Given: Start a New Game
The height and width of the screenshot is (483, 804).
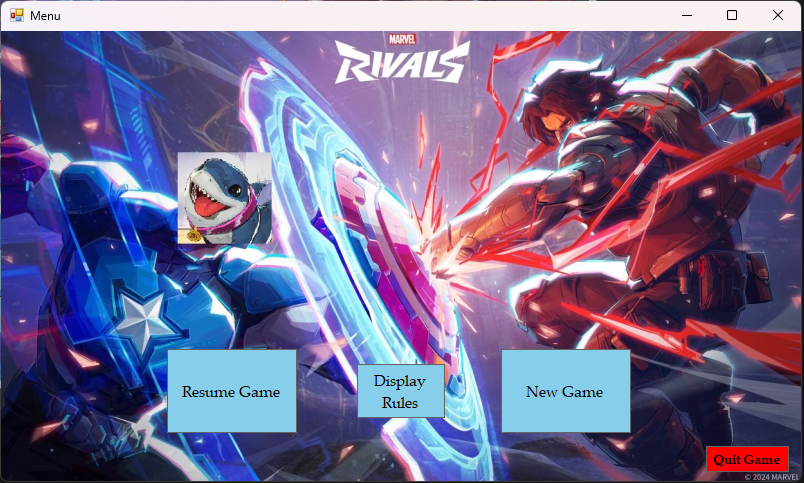Looking at the screenshot, I should tap(566, 391).
